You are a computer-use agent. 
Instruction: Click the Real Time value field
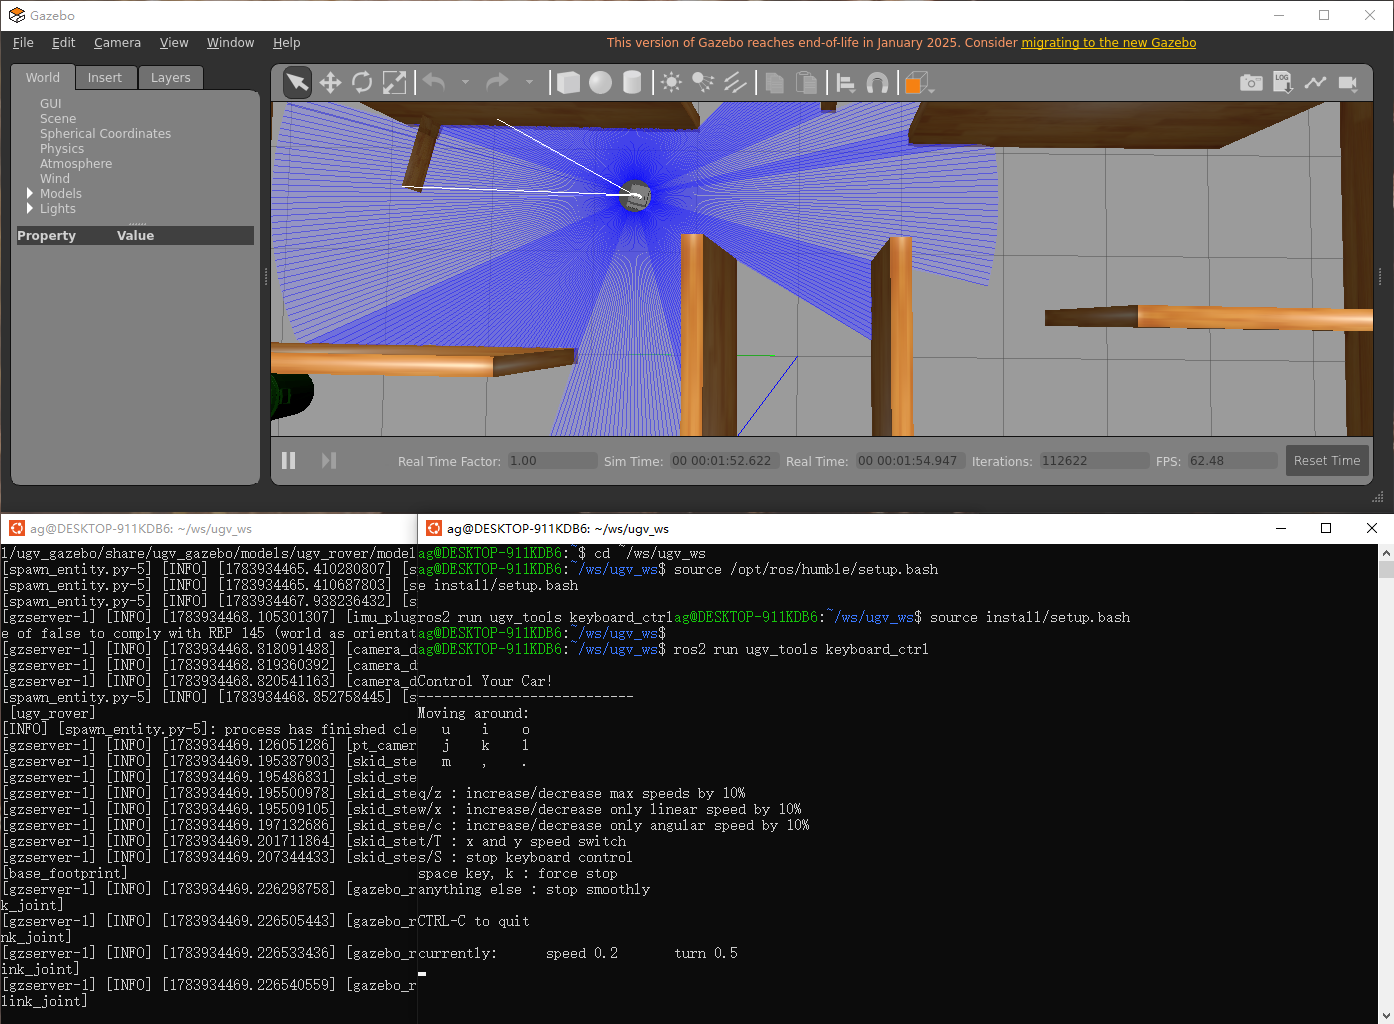[x=910, y=461]
